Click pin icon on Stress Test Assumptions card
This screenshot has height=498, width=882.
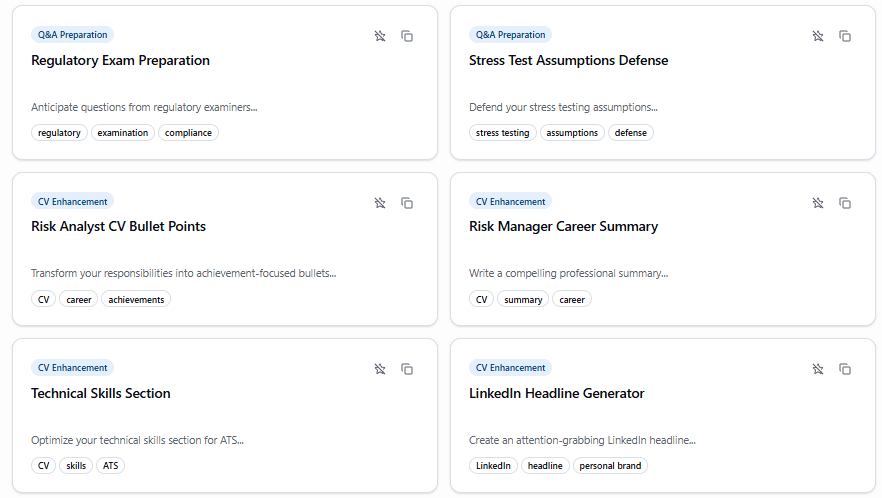818,36
